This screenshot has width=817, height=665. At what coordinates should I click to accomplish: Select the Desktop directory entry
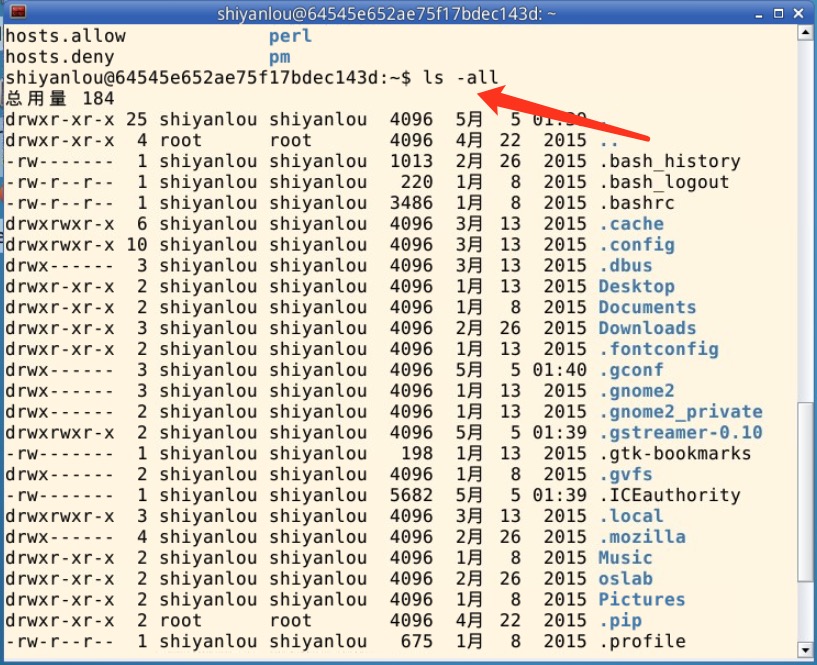tap(636, 287)
